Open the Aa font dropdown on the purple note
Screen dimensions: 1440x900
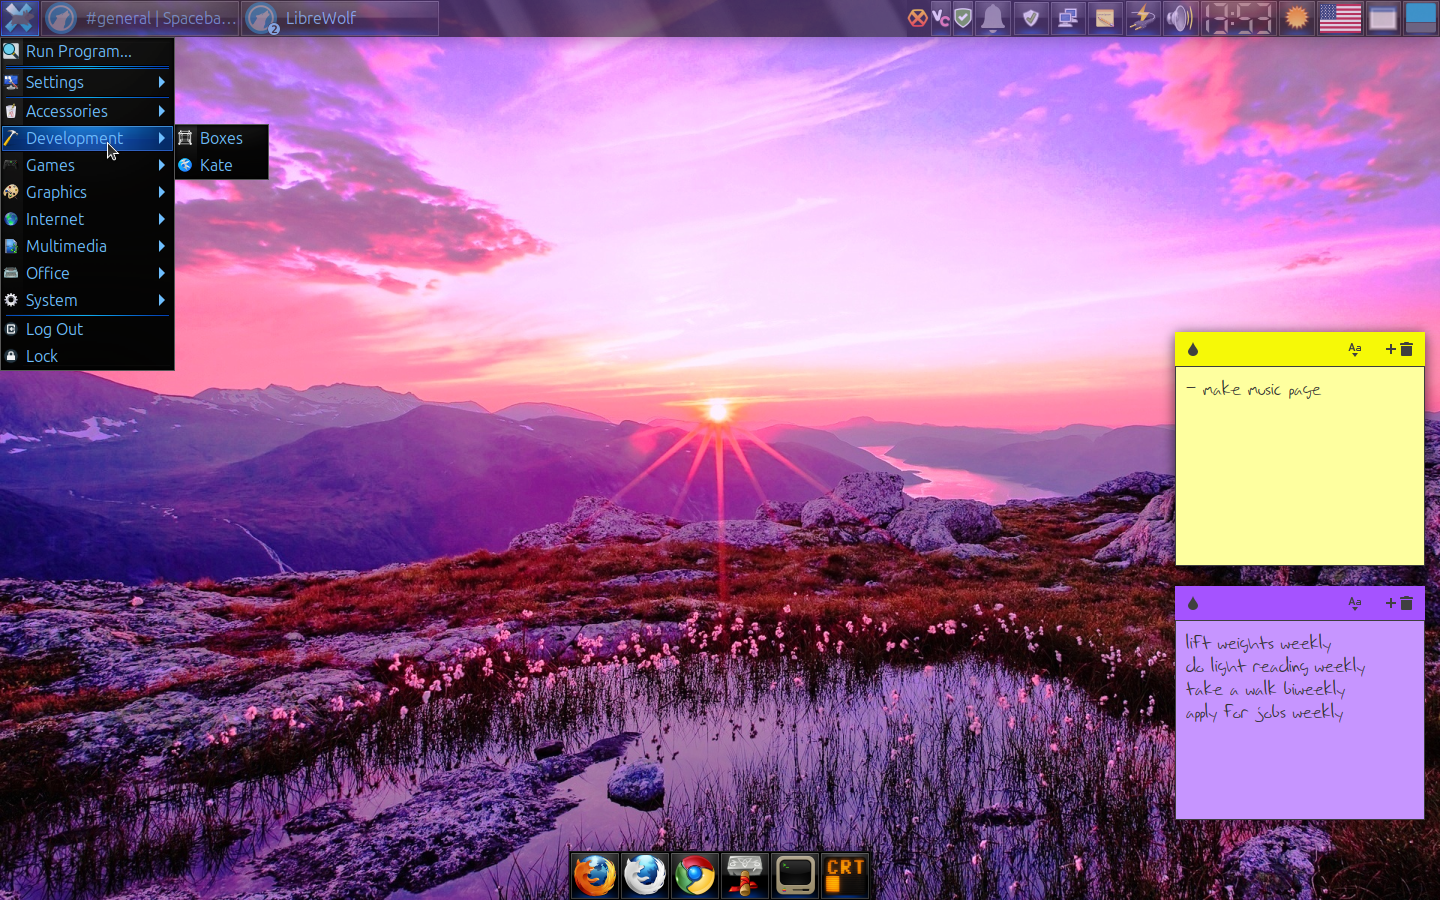coord(1355,603)
